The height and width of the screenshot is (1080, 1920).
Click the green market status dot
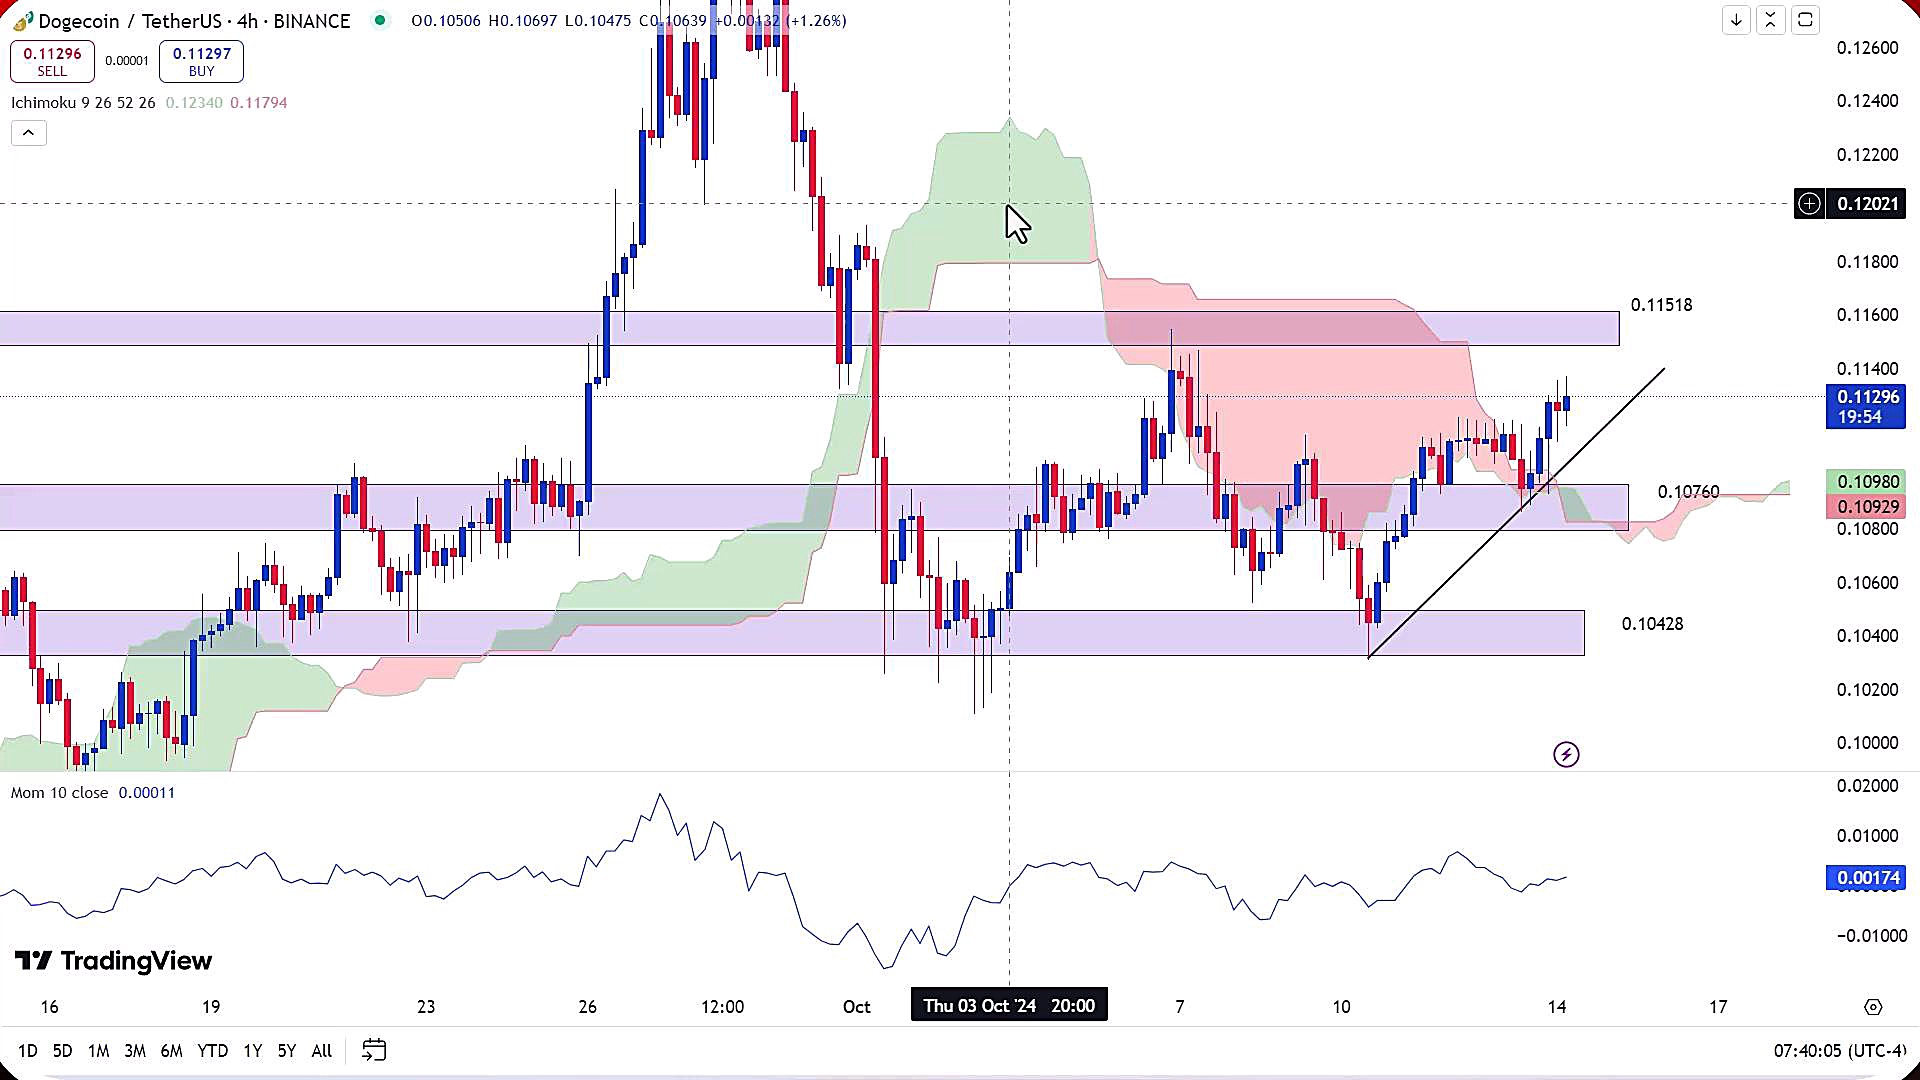point(380,20)
